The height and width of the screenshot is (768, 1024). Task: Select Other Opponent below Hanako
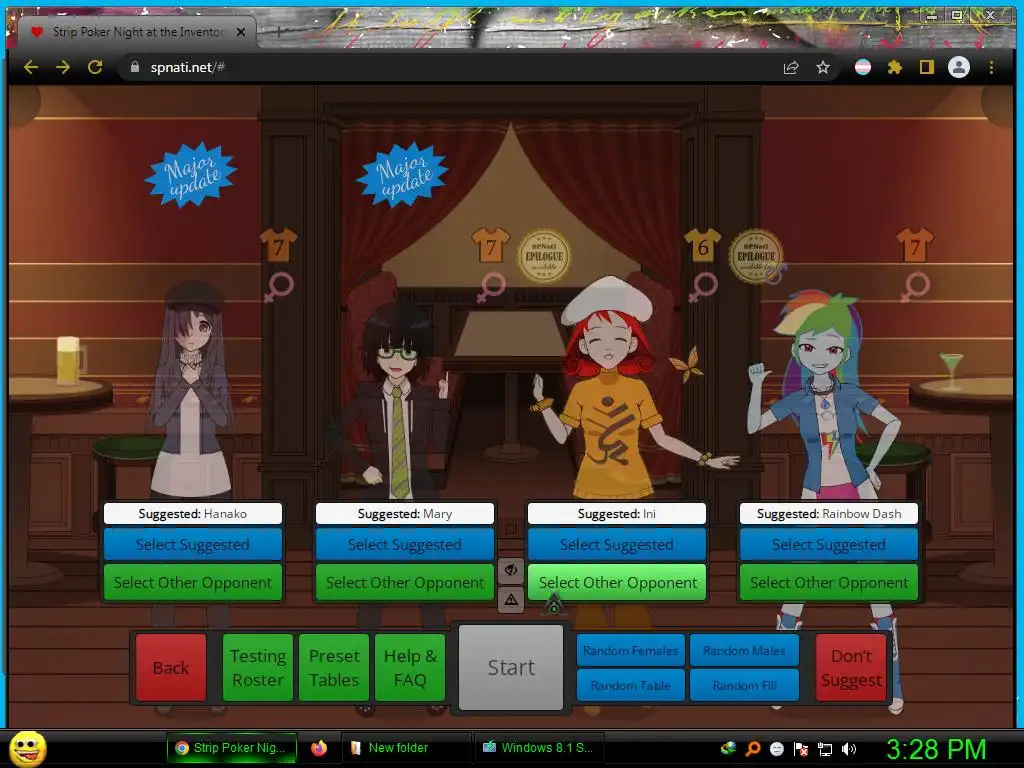(x=193, y=582)
